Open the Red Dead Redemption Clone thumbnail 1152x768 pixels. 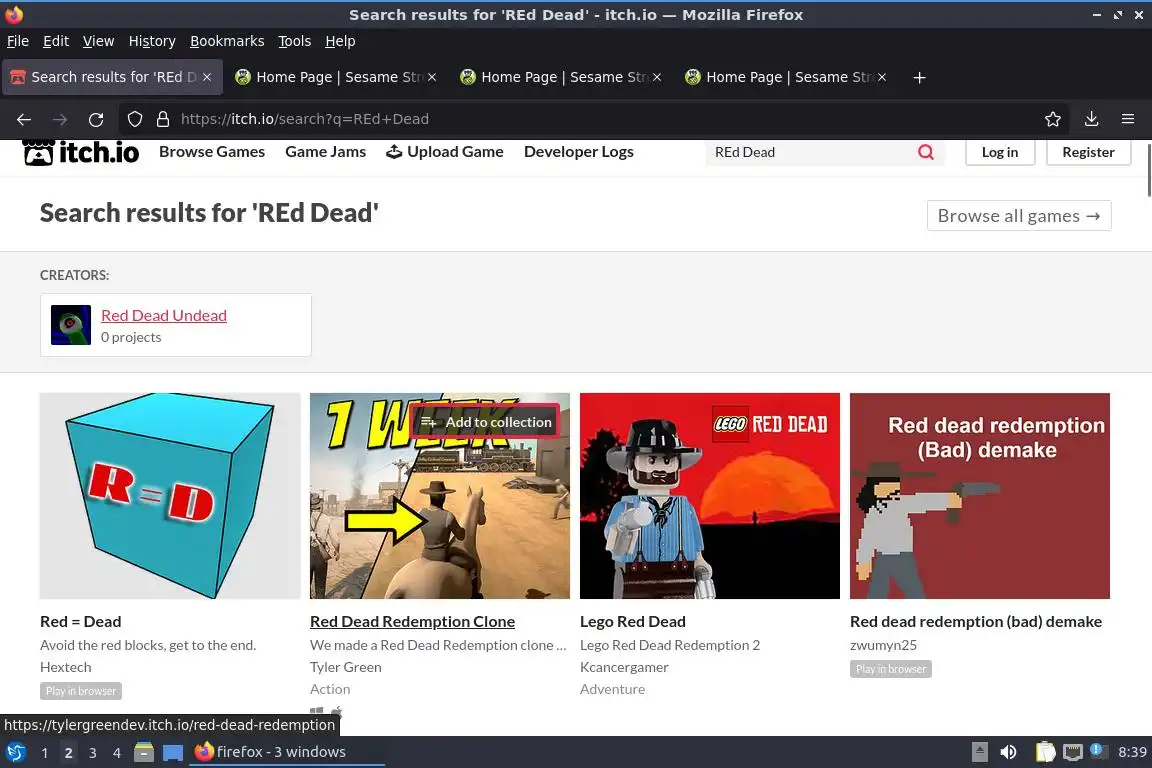440,496
